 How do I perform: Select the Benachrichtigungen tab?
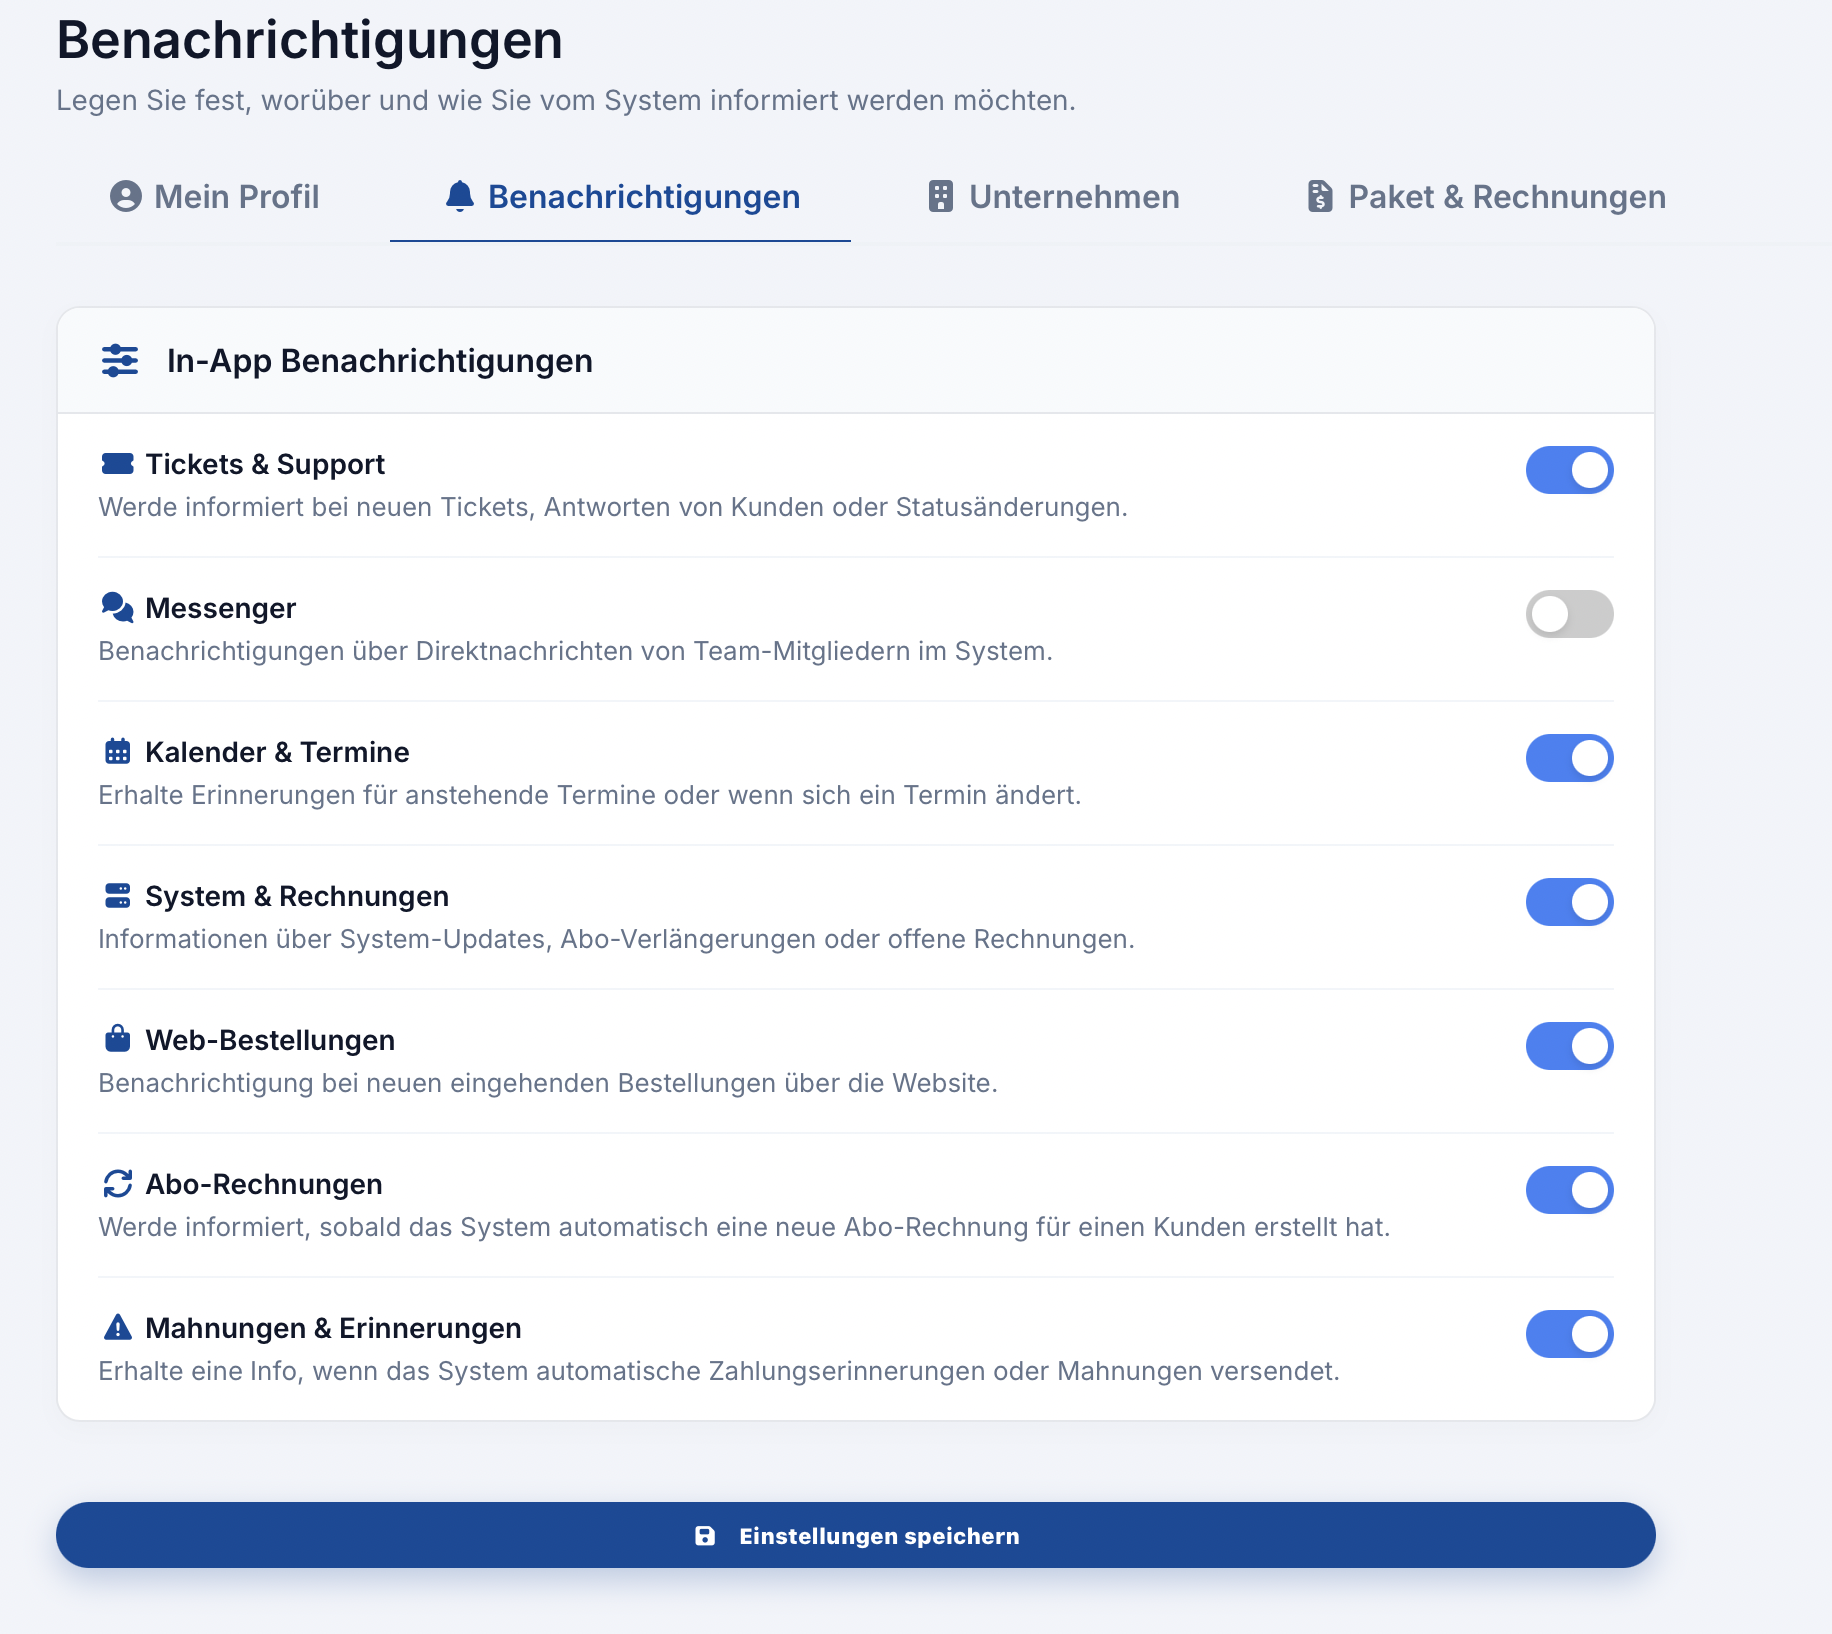click(x=621, y=197)
